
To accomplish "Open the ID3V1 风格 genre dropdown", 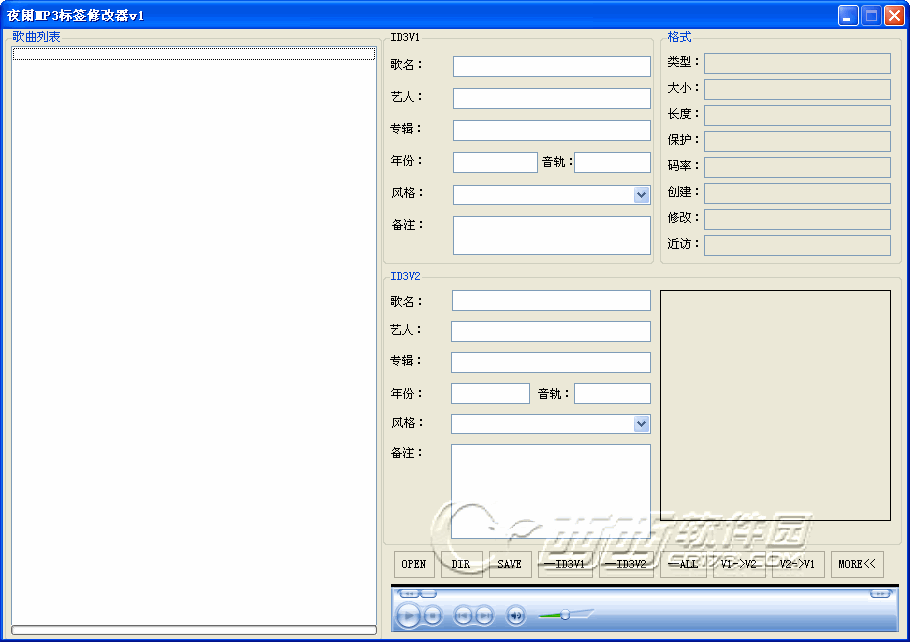I will [x=641, y=195].
